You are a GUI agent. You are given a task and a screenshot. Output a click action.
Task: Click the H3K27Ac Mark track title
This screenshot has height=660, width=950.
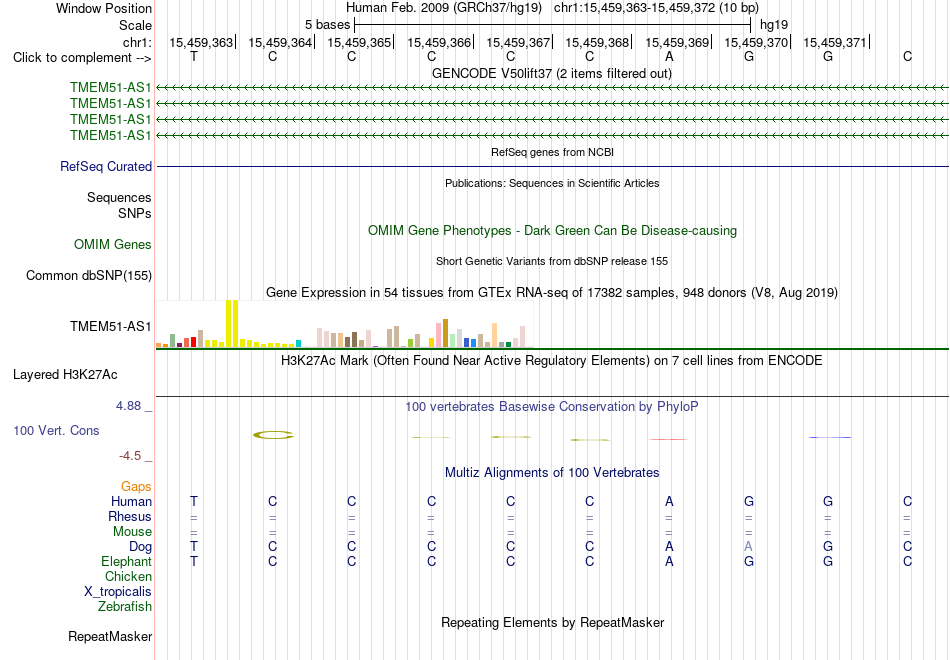pyautogui.click(x=552, y=361)
